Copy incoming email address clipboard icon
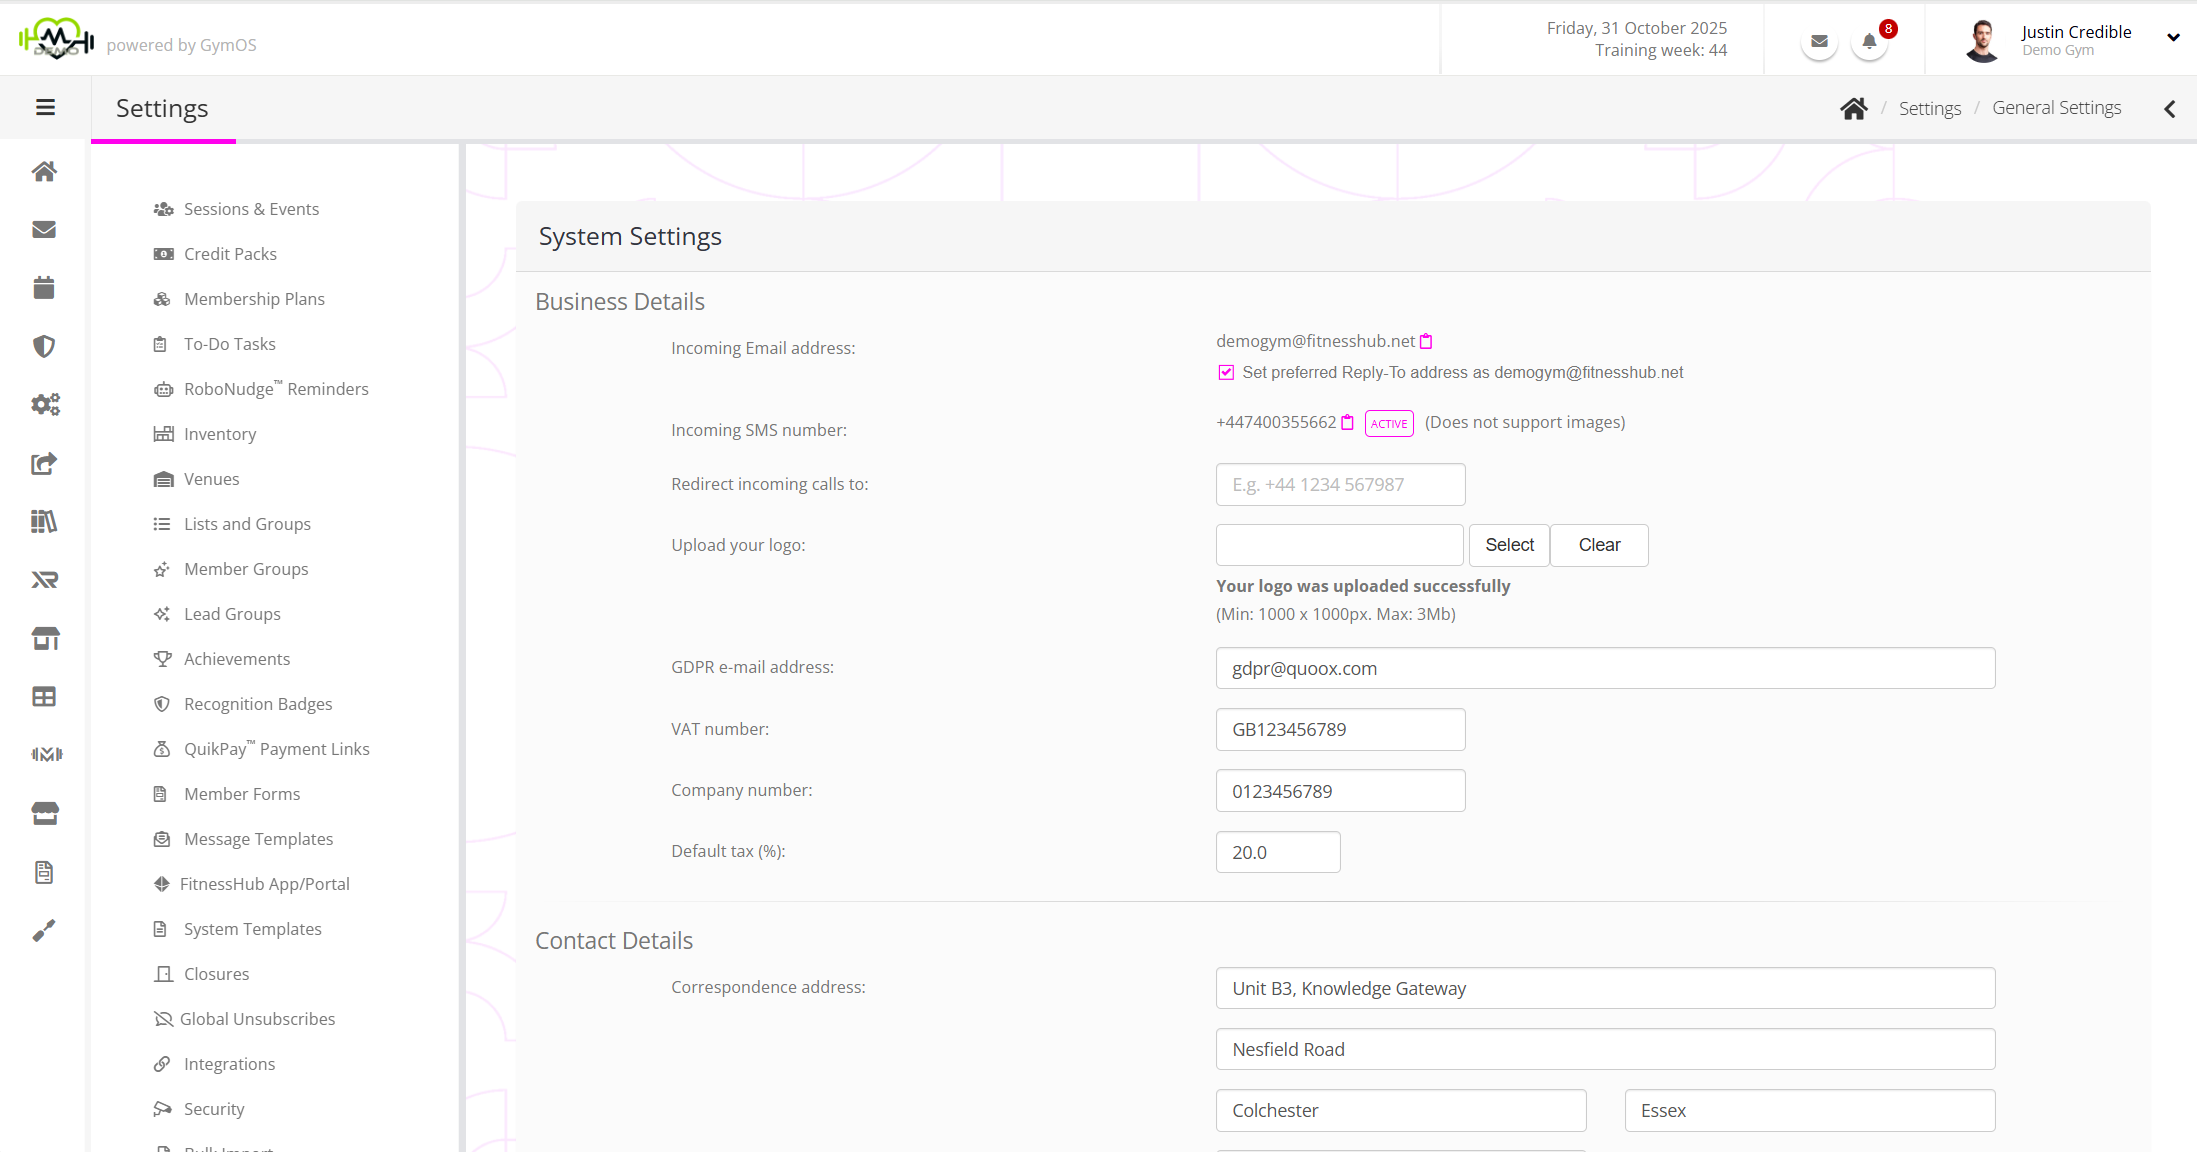 (x=1426, y=342)
